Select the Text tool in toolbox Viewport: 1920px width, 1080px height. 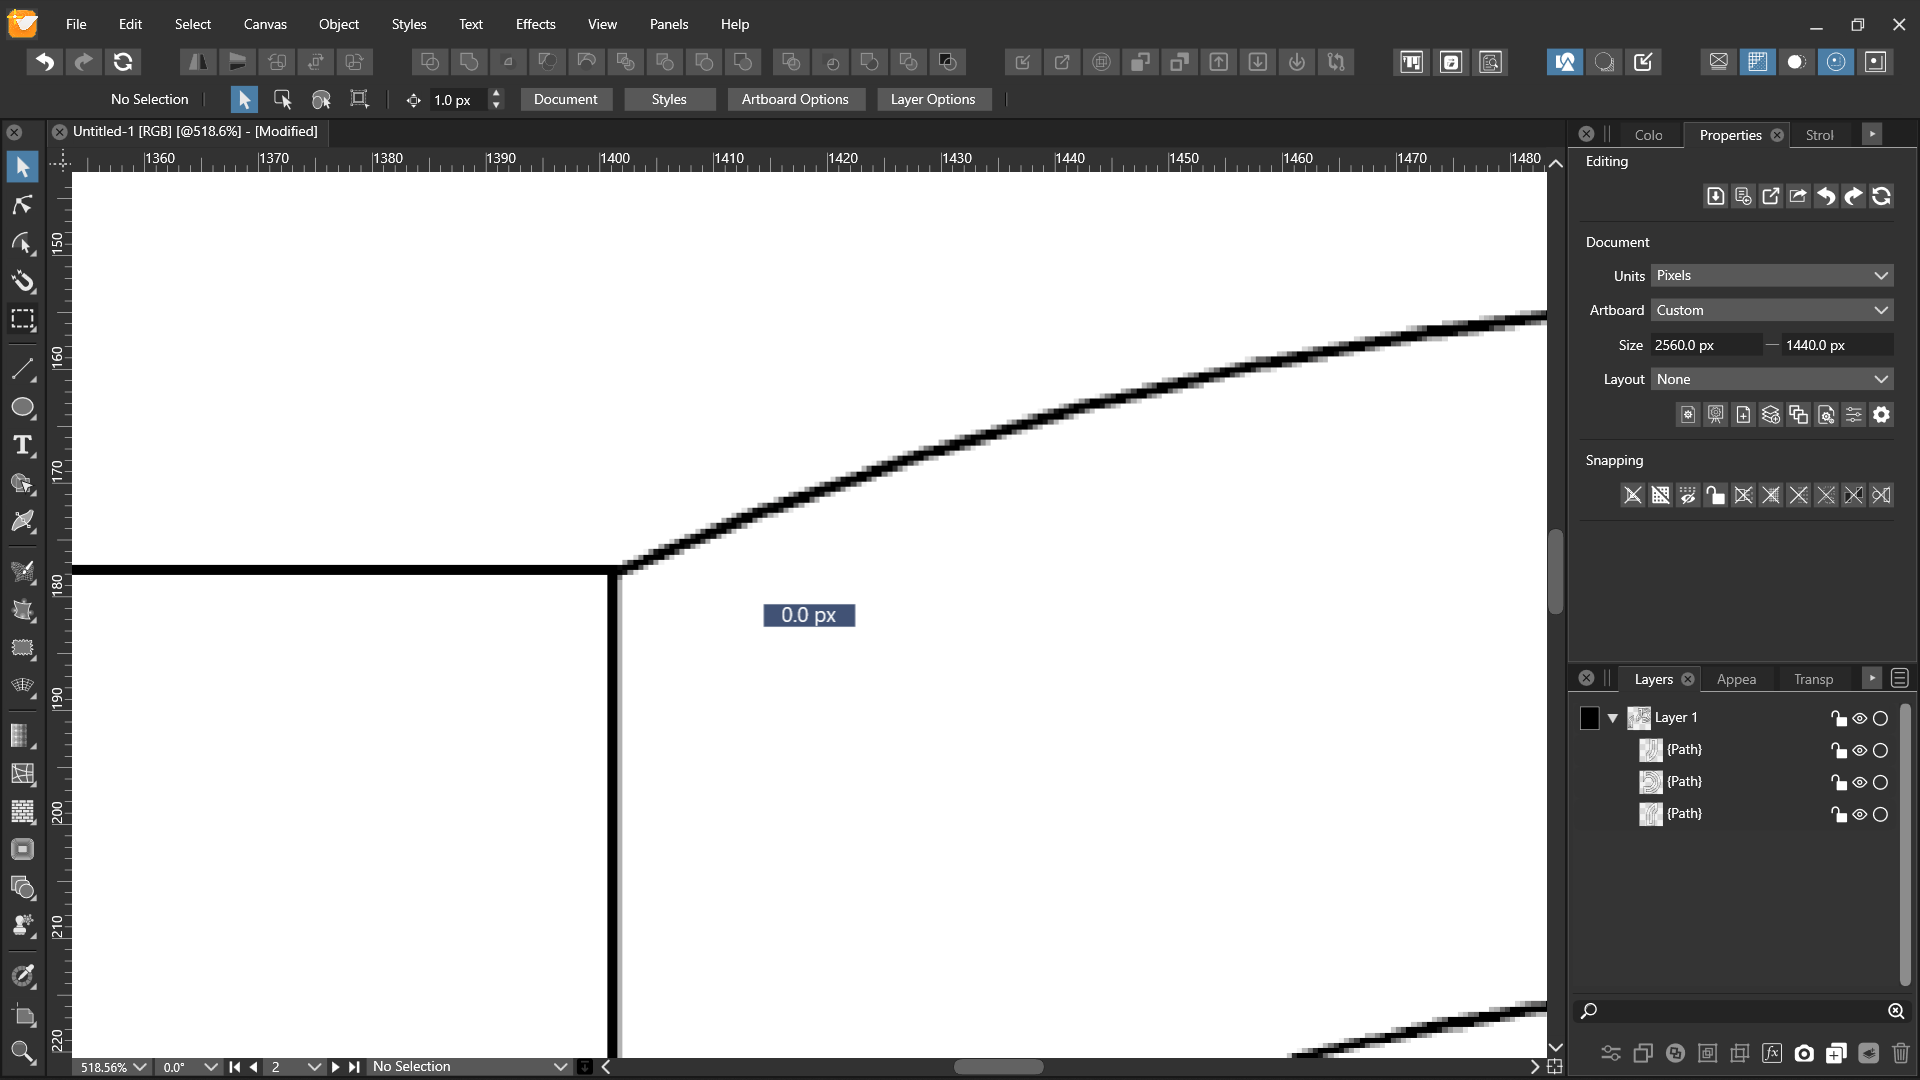tap(22, 446)
